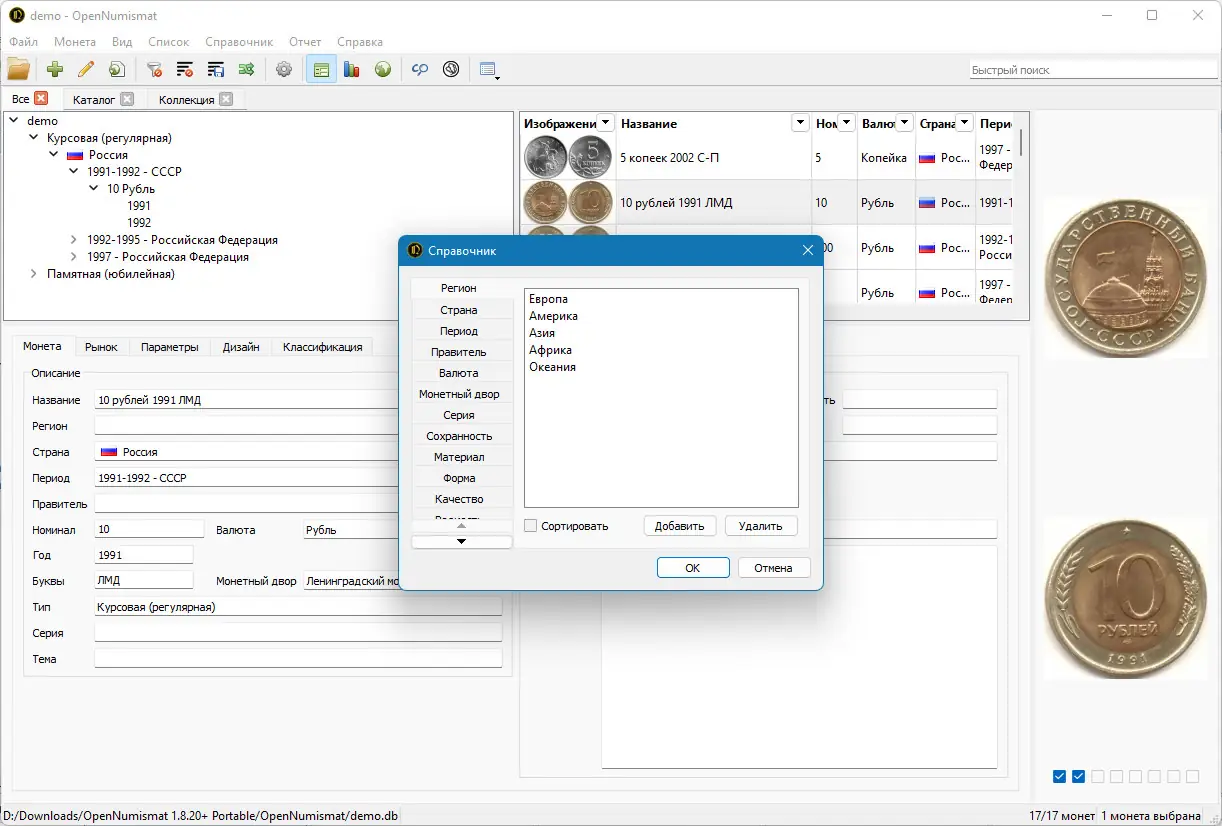The width and height of the screenshot is (1222, 826).
Task: Expand the 1997 - Российская Федерация node
Action: click(x=74, y=257)
